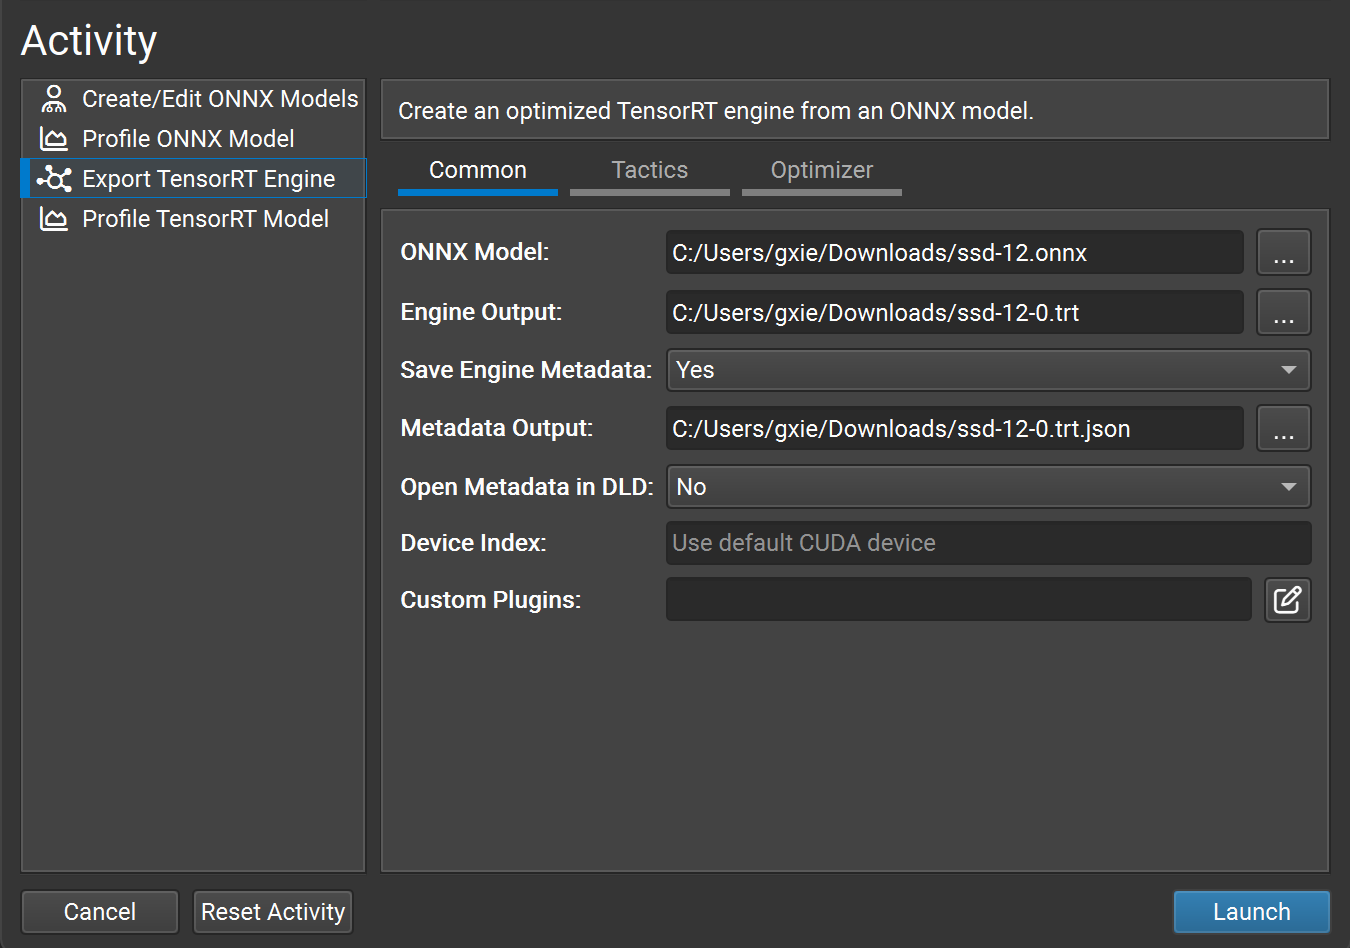Screen dimensions: 1350x948
Task: Click the Profile TensorRT Model graph icon
Action: coord(53,218)
